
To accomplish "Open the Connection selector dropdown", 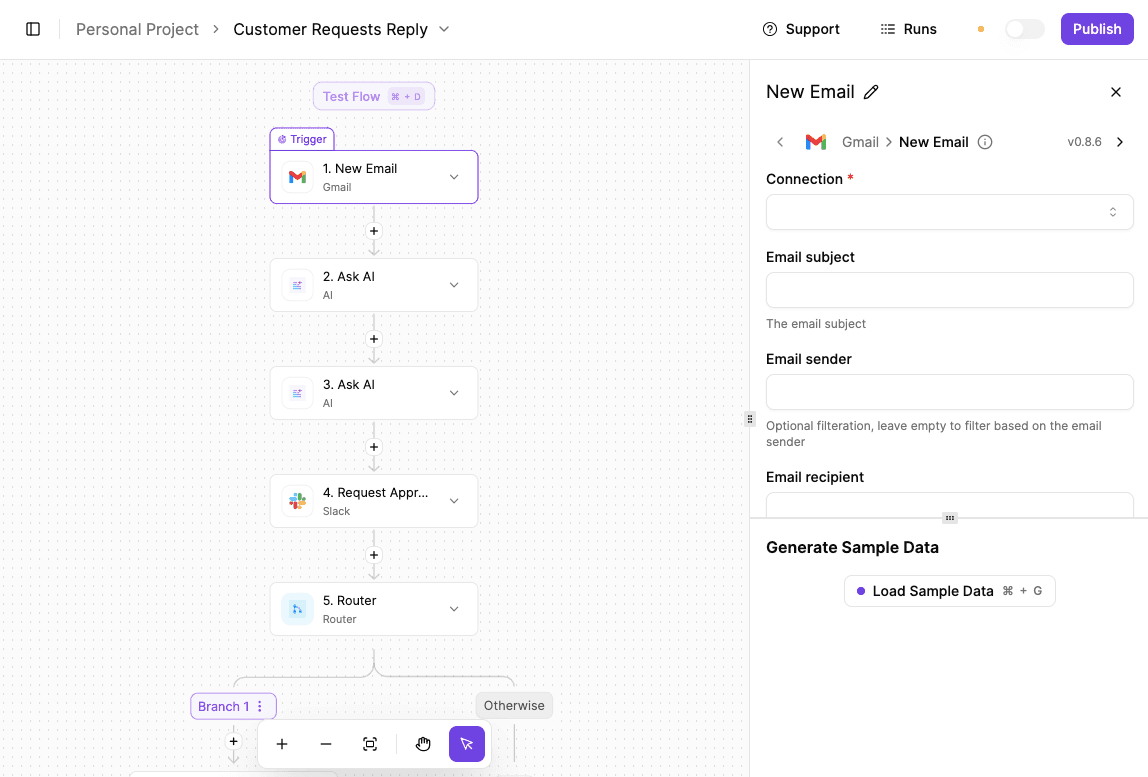I will pyautogui.click(x=948, y=212).
